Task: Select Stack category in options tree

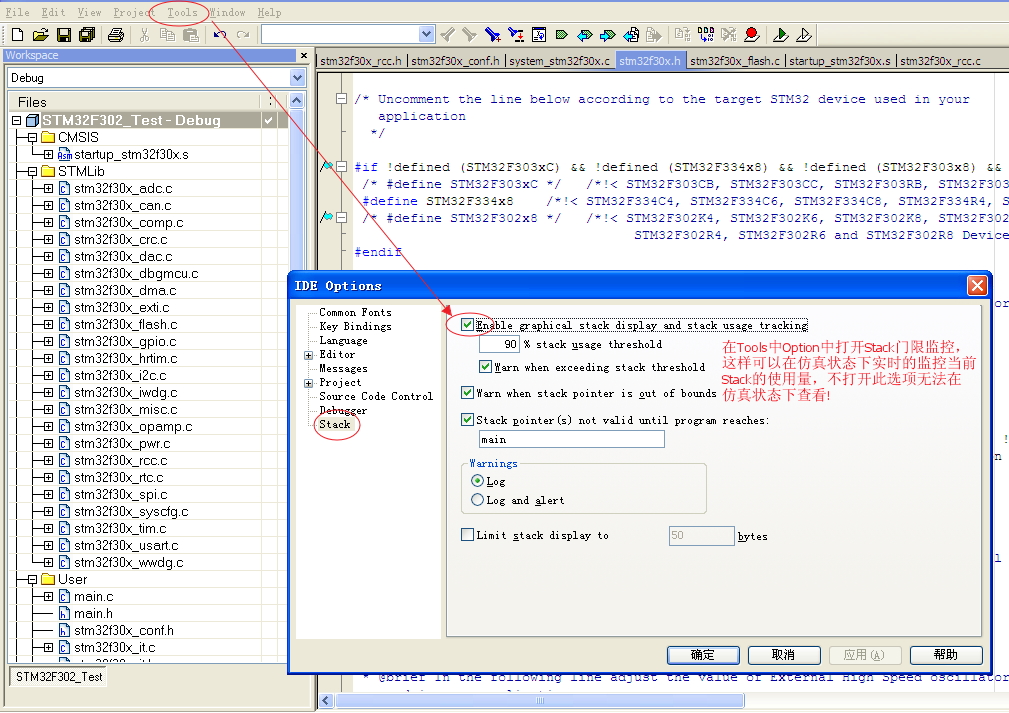Action: coord(335,425)
